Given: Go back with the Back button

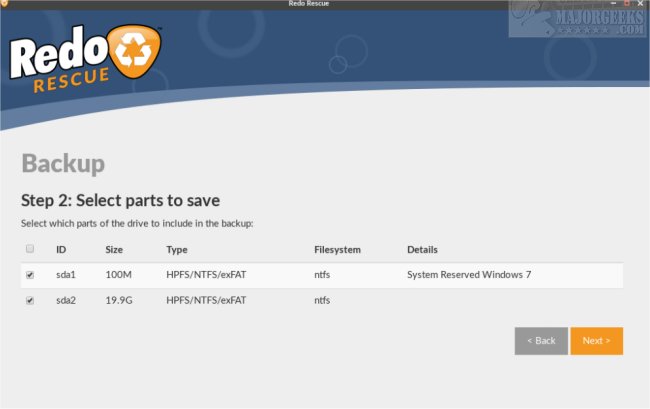Looking at the screenshot, I should [x=541, y=341].
